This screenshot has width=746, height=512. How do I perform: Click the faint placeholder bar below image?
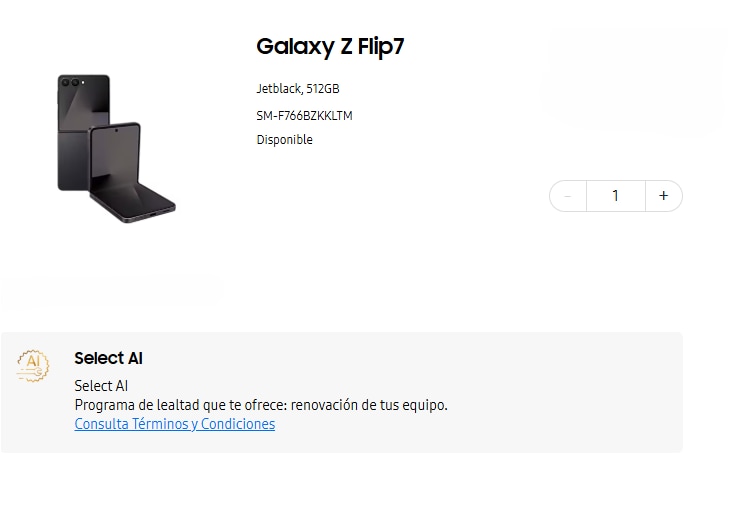click(x=112, y=290)
